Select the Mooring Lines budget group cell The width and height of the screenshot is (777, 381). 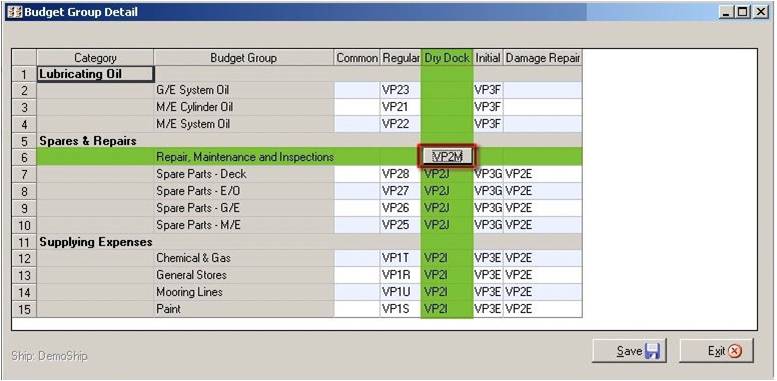[243, 292]
